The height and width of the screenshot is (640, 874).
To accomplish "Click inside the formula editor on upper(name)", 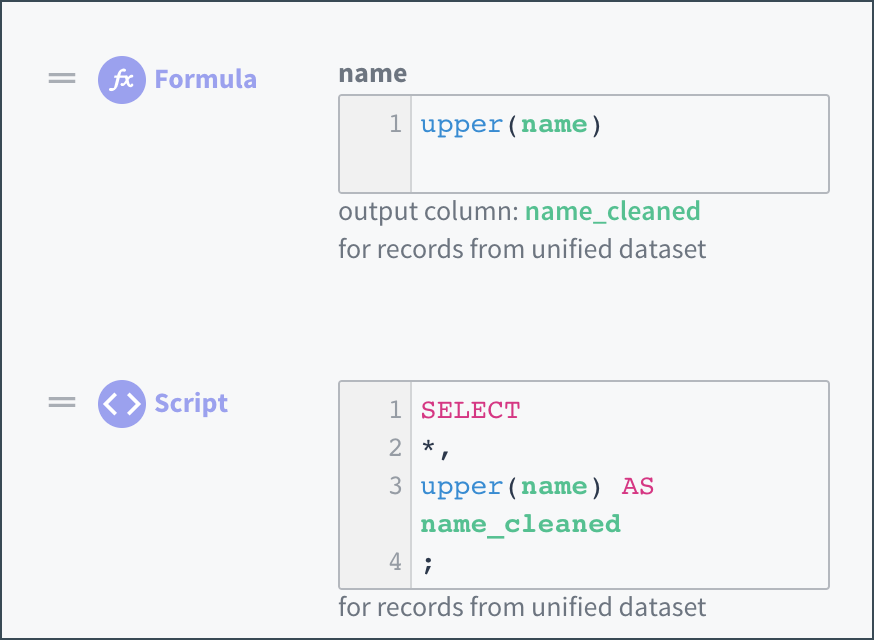I will pos(511,125).
